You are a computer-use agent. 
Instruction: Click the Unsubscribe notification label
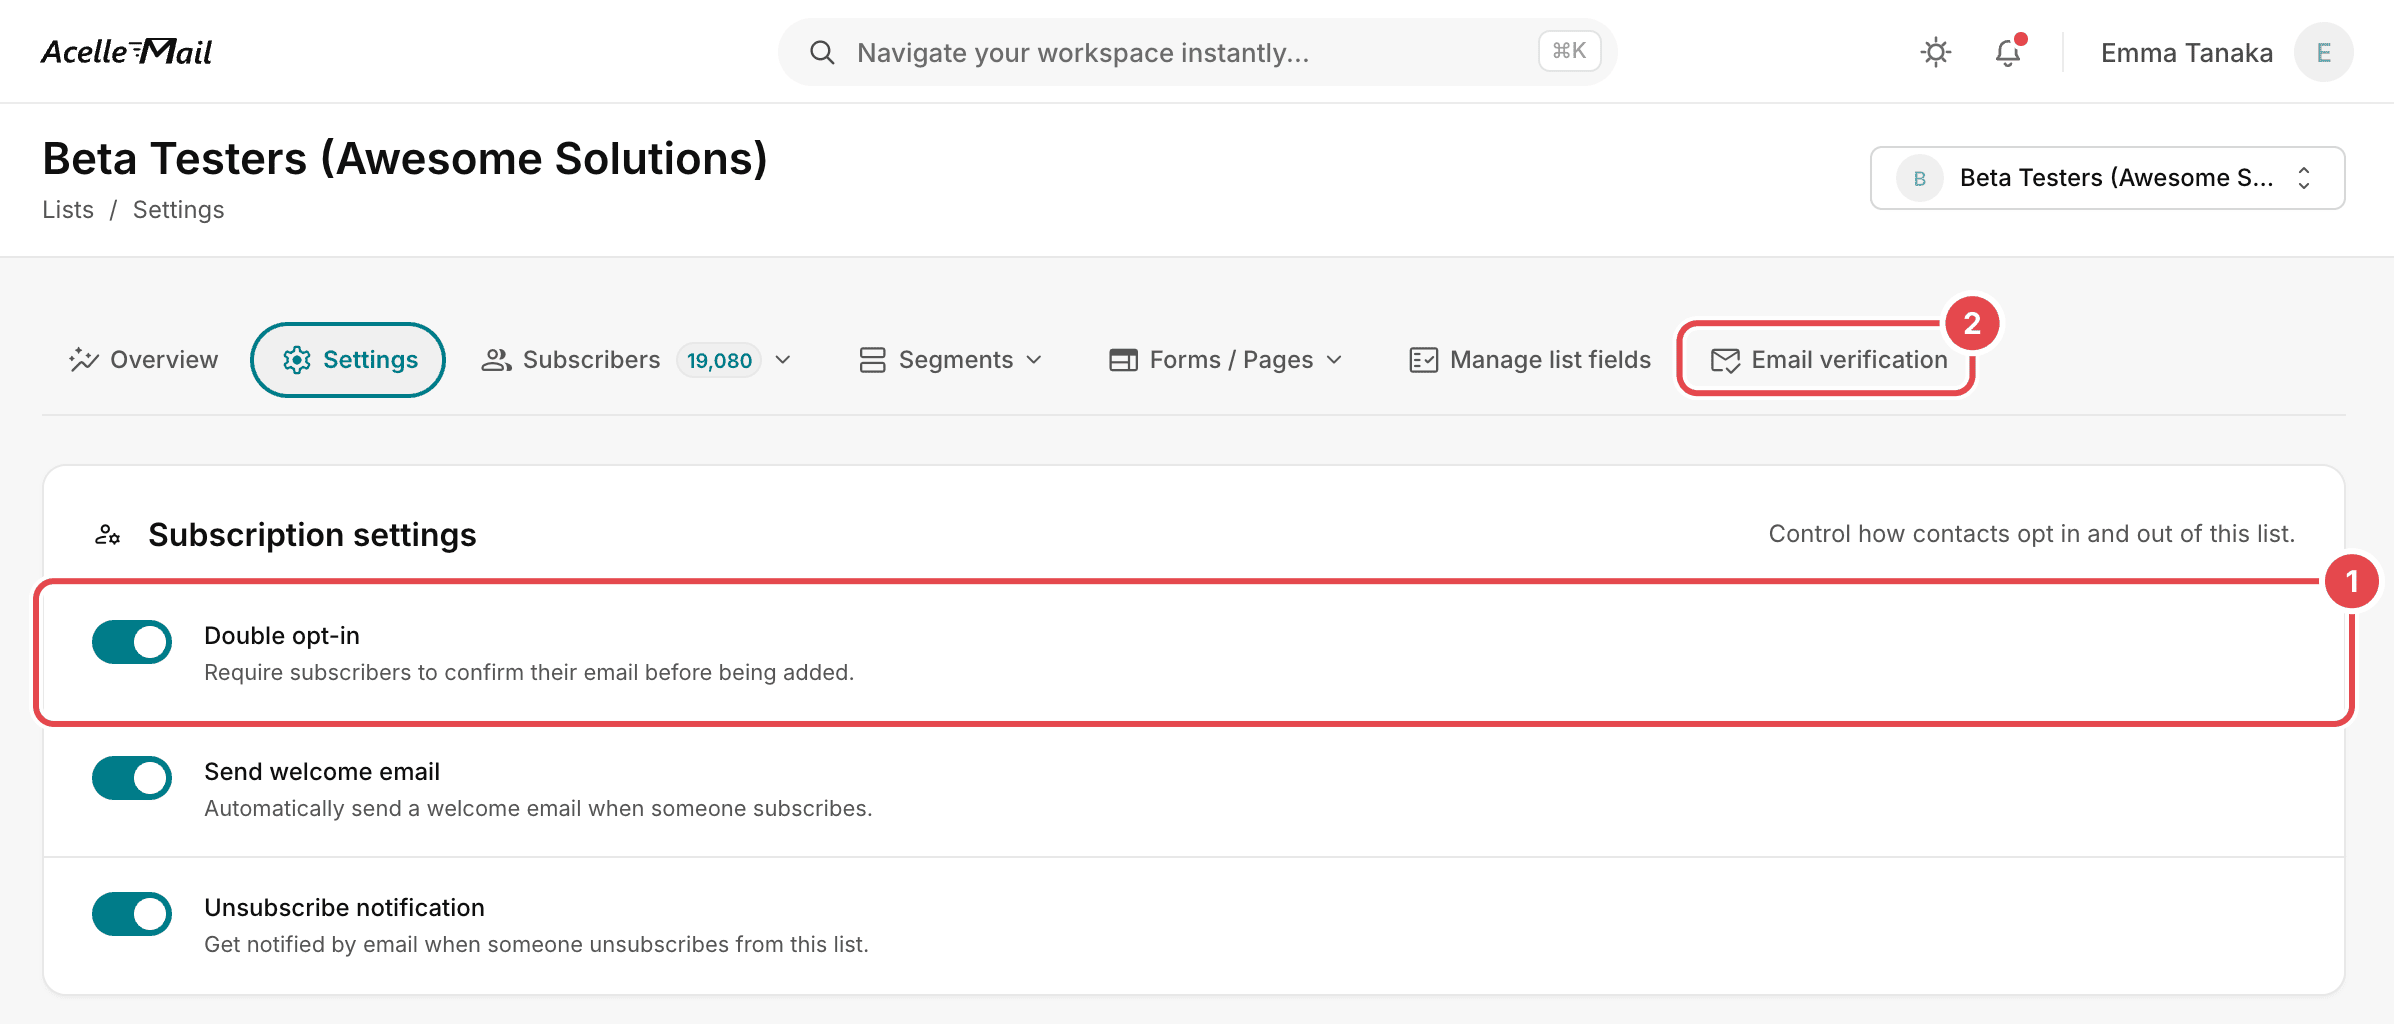[x=344, y=908]
